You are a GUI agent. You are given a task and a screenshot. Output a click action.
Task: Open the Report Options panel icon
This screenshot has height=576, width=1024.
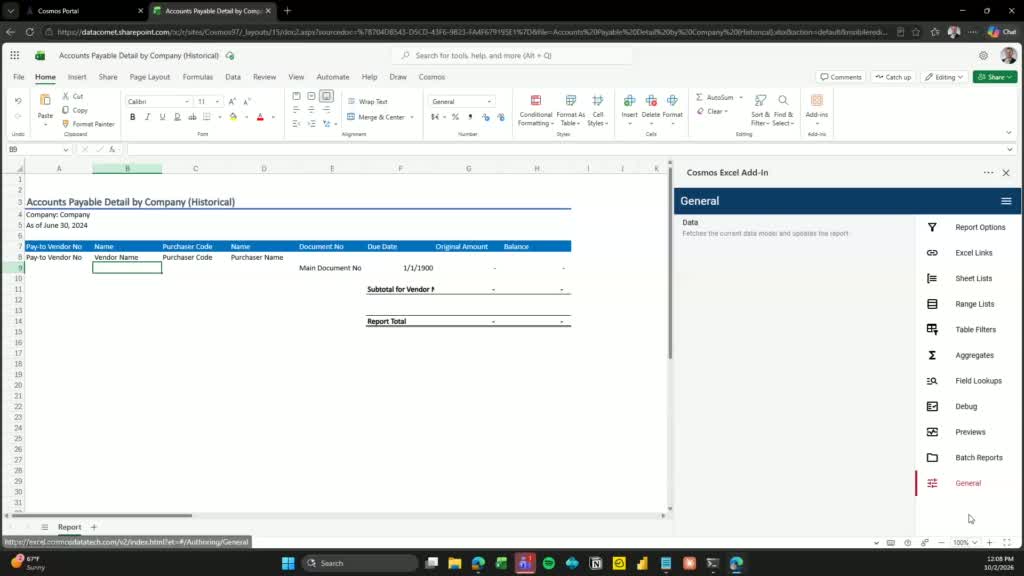(x=932, y=227)
